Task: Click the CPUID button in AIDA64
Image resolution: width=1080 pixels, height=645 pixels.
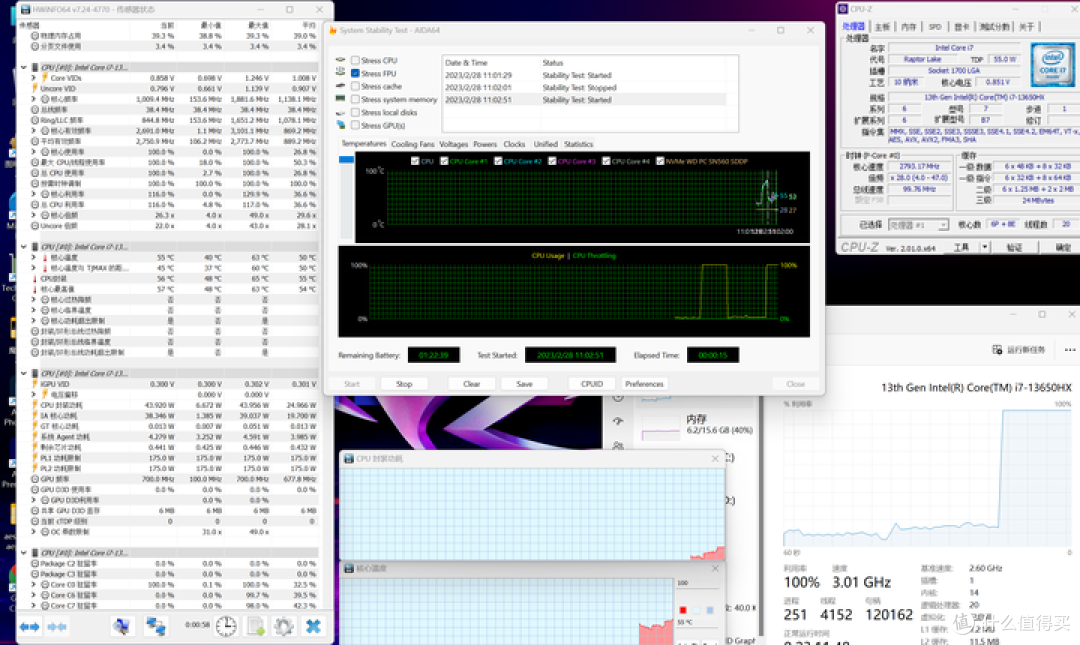Action: 592,384
